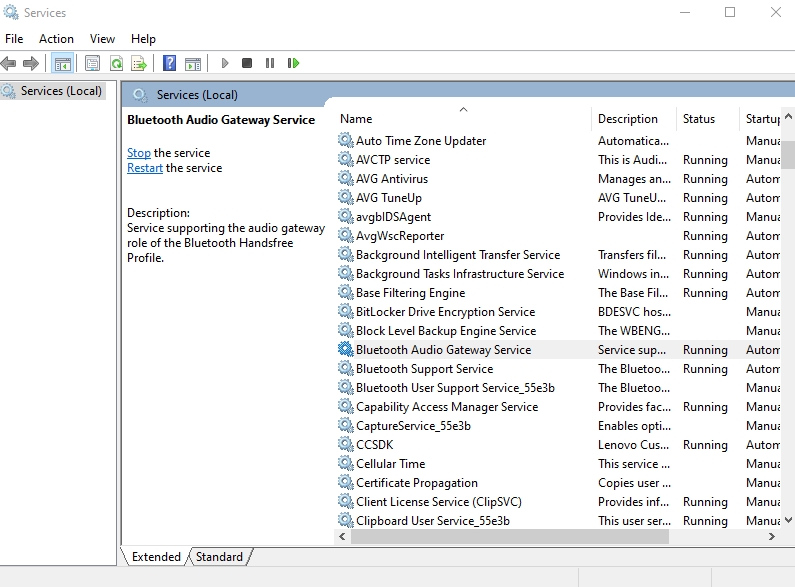Click gear icon of BitLocker Drive Encryption Service
This screenshot has height=587, width=795.
coord(345,312)
